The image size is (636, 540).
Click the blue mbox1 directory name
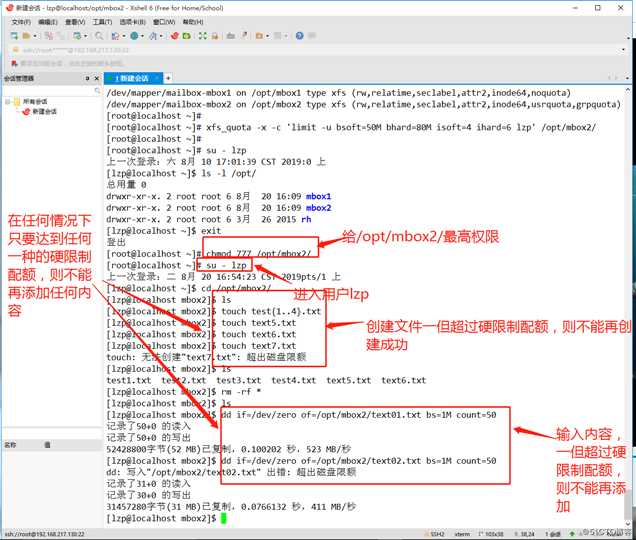pos(318,196)
